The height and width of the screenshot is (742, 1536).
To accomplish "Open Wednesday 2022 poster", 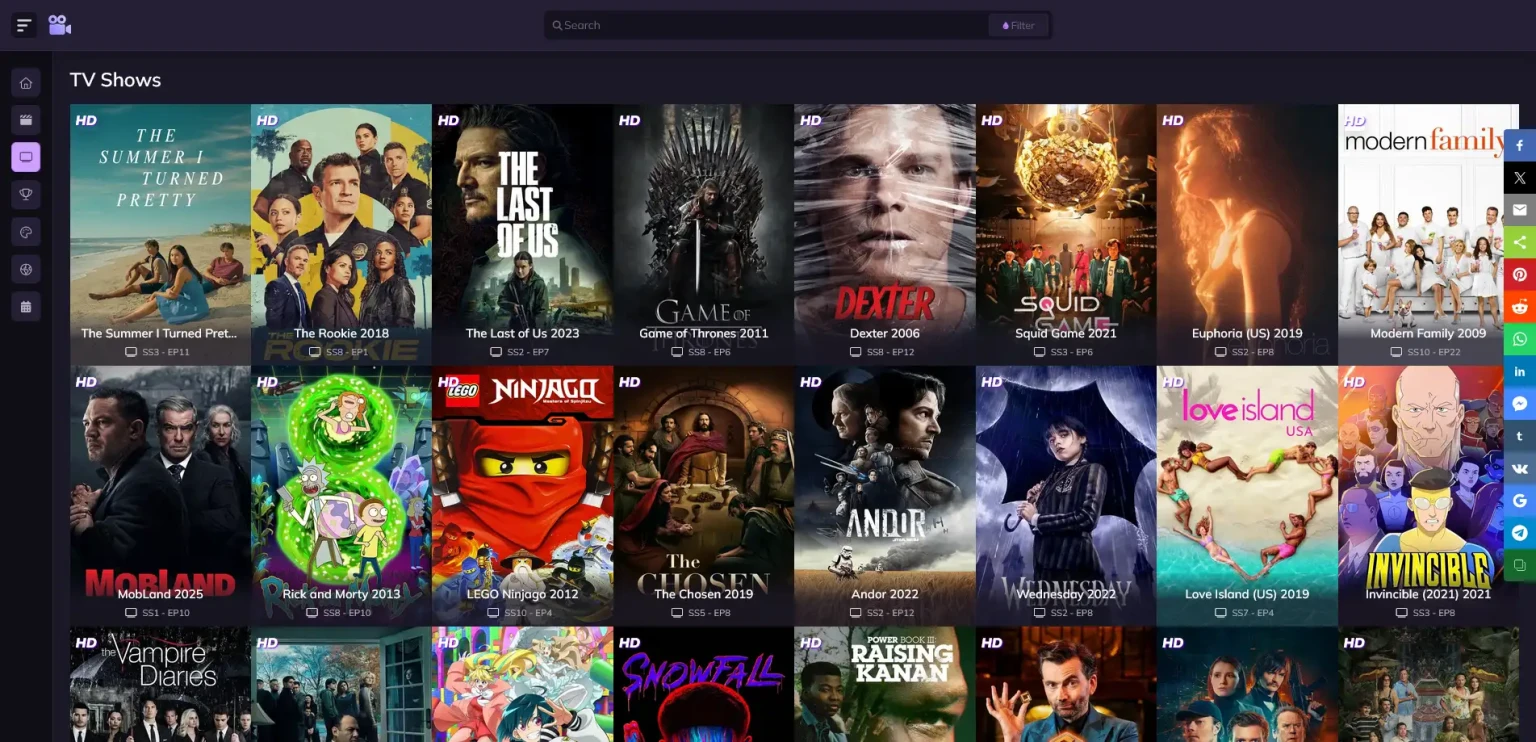I will click(1066, 495).
